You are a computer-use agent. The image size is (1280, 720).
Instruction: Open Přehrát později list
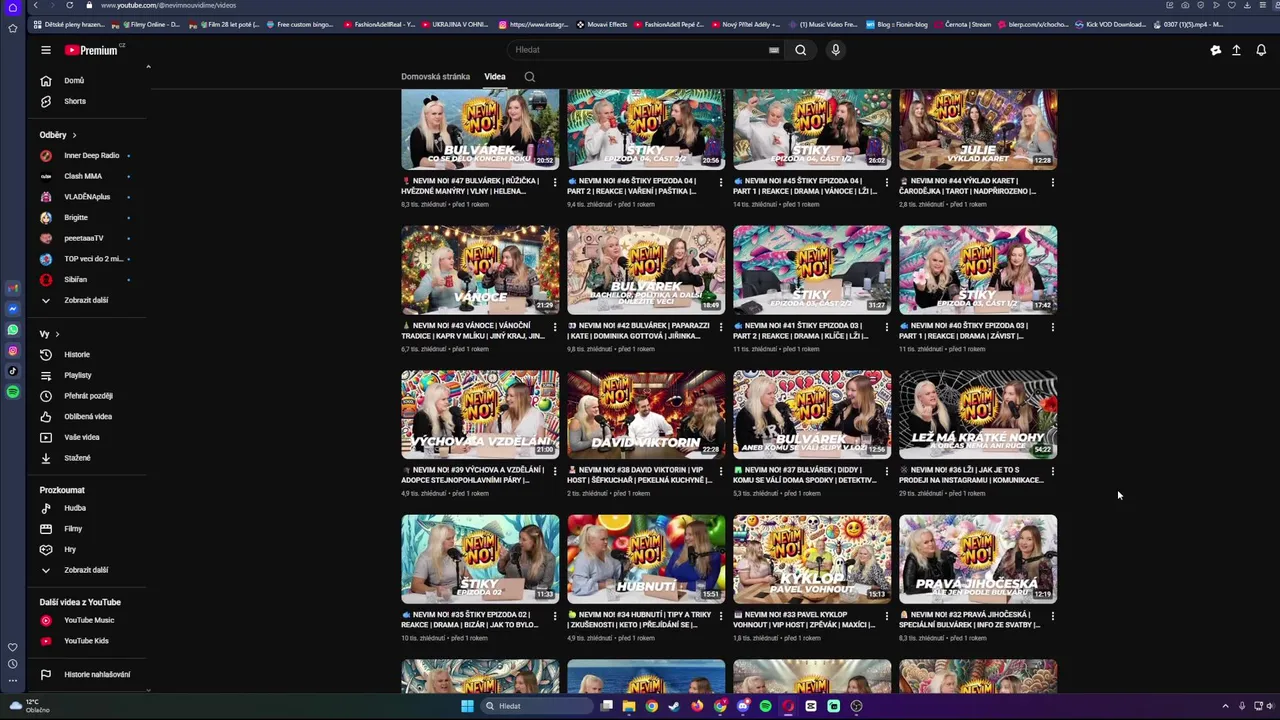pos(88,396)
